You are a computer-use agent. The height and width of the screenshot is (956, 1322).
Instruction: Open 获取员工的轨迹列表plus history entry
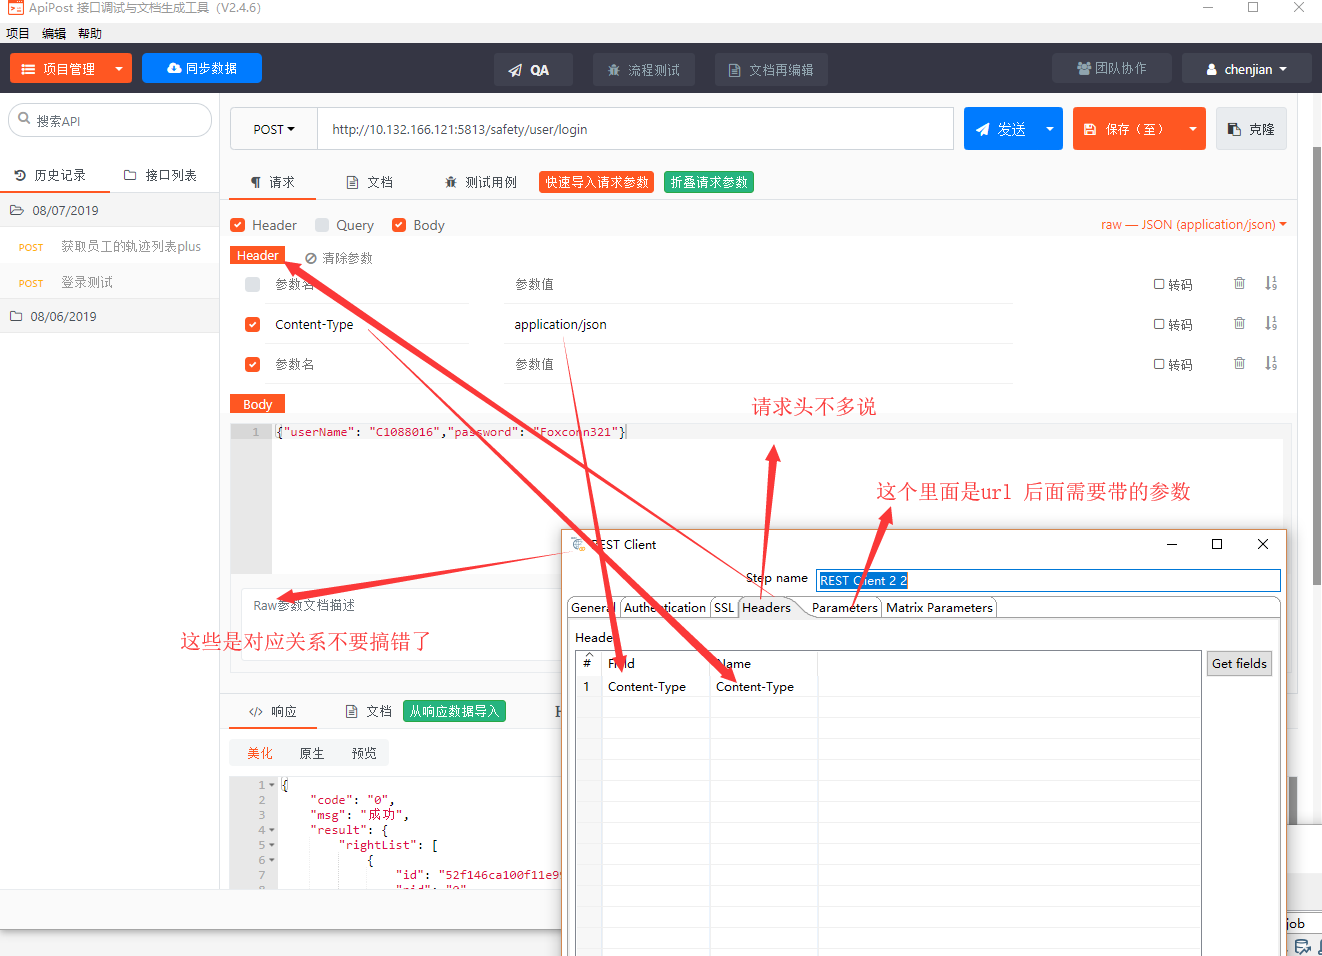[x=110, y=246]
